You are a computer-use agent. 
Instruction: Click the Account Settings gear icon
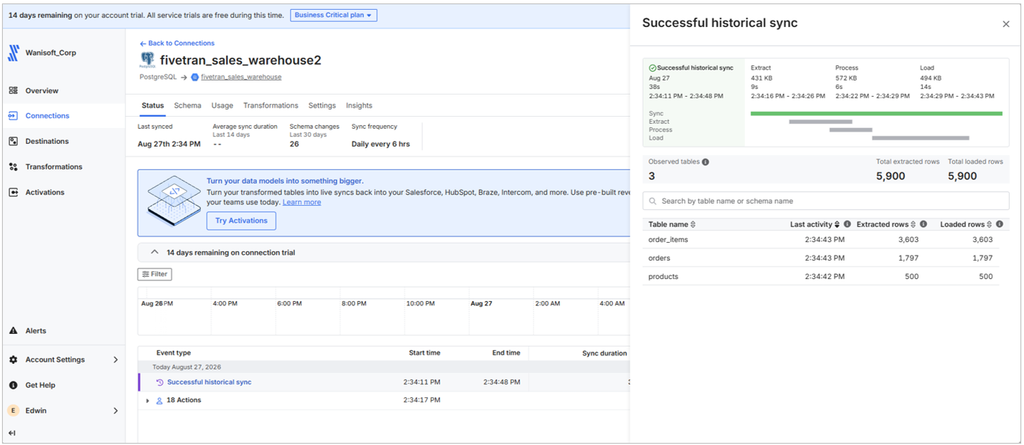(13, 359)
